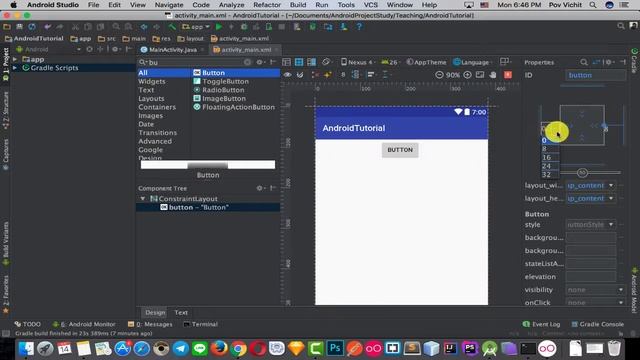Screen dimensions: 640x360
Task: Click the Zoom to Fit screen icon
Action: pyautogui.click(x=480, y=75)
